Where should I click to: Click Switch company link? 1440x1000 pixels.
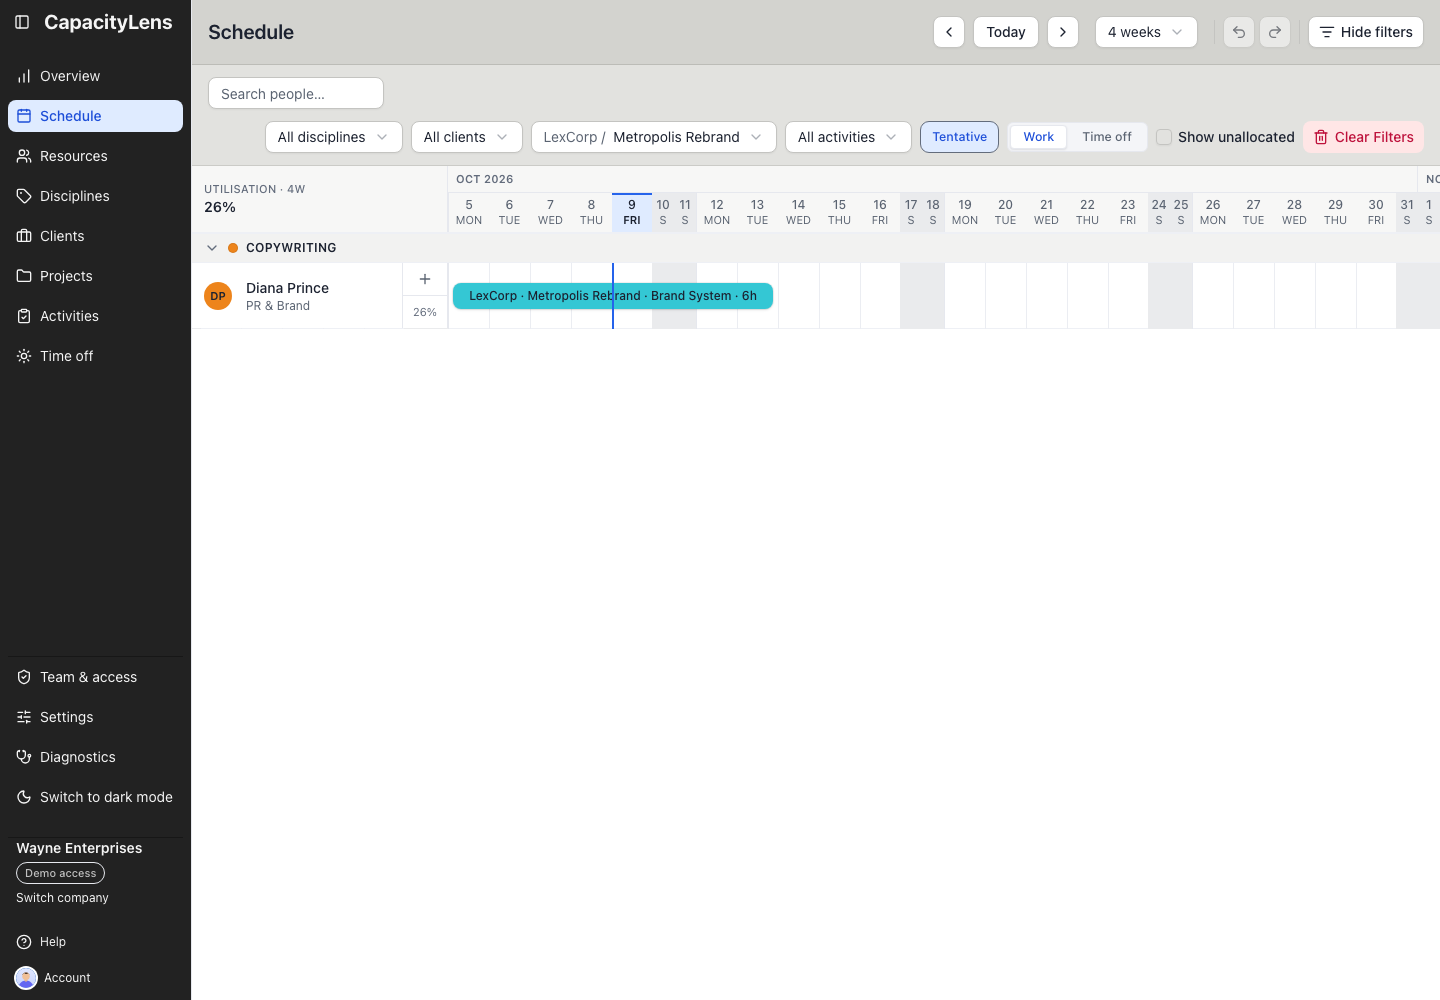click(62, 898)
